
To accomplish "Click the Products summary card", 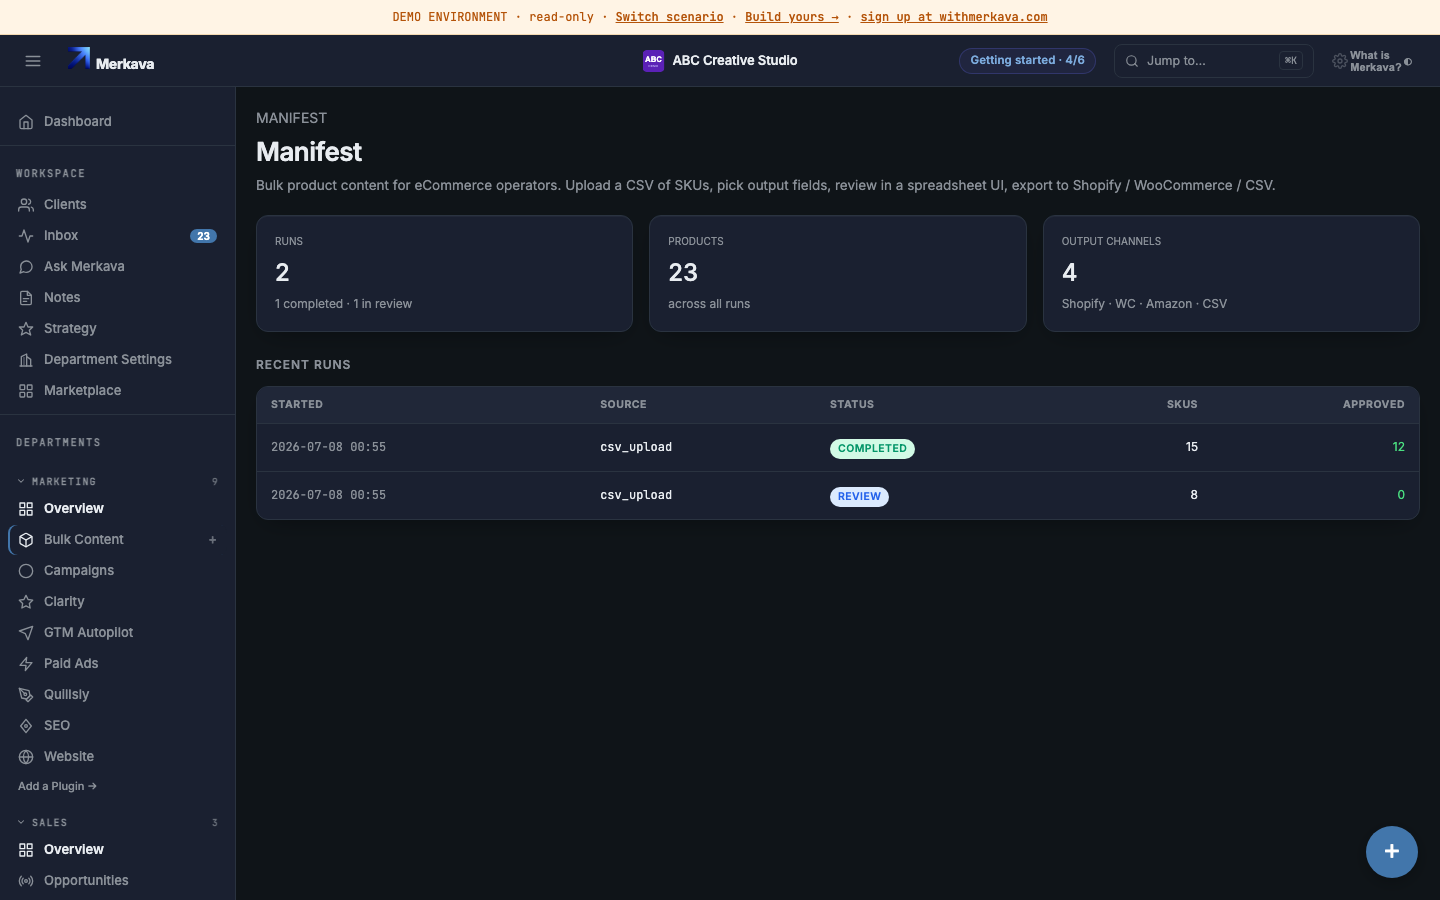I will click(838, 274).
